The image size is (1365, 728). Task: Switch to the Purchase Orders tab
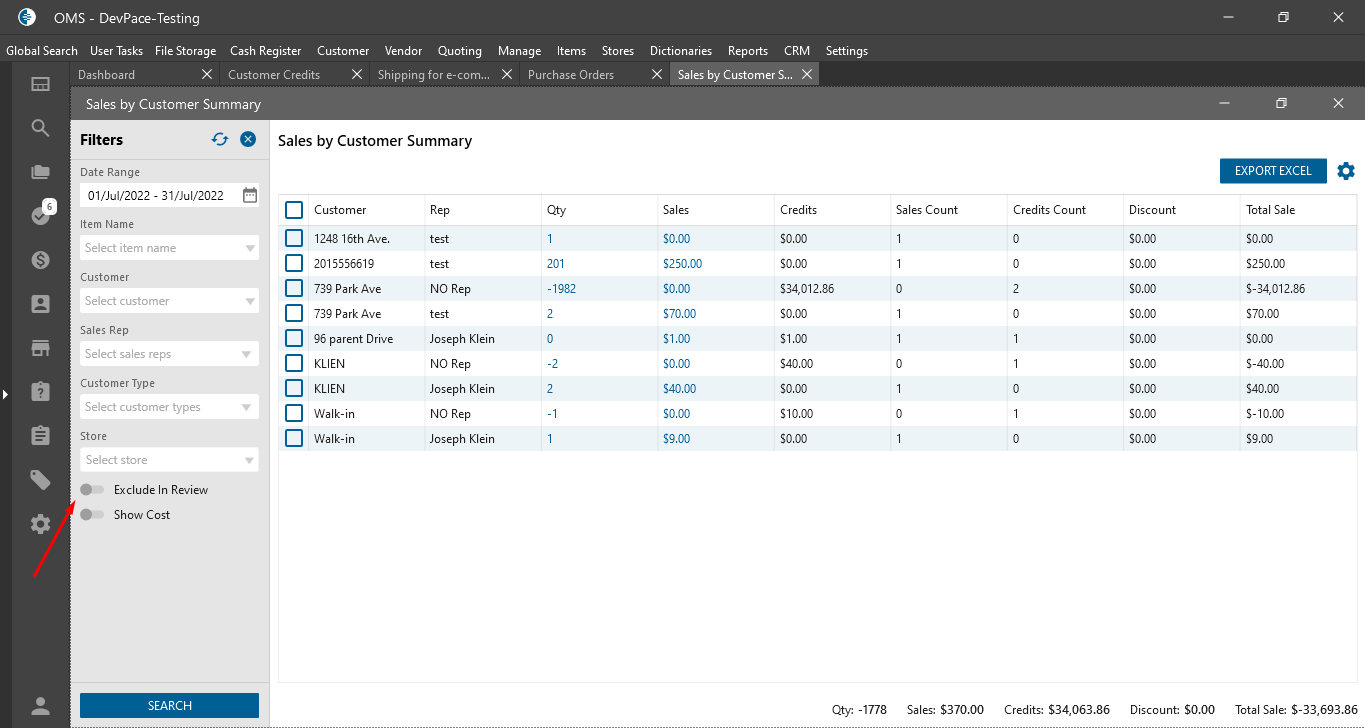[571, 75]
